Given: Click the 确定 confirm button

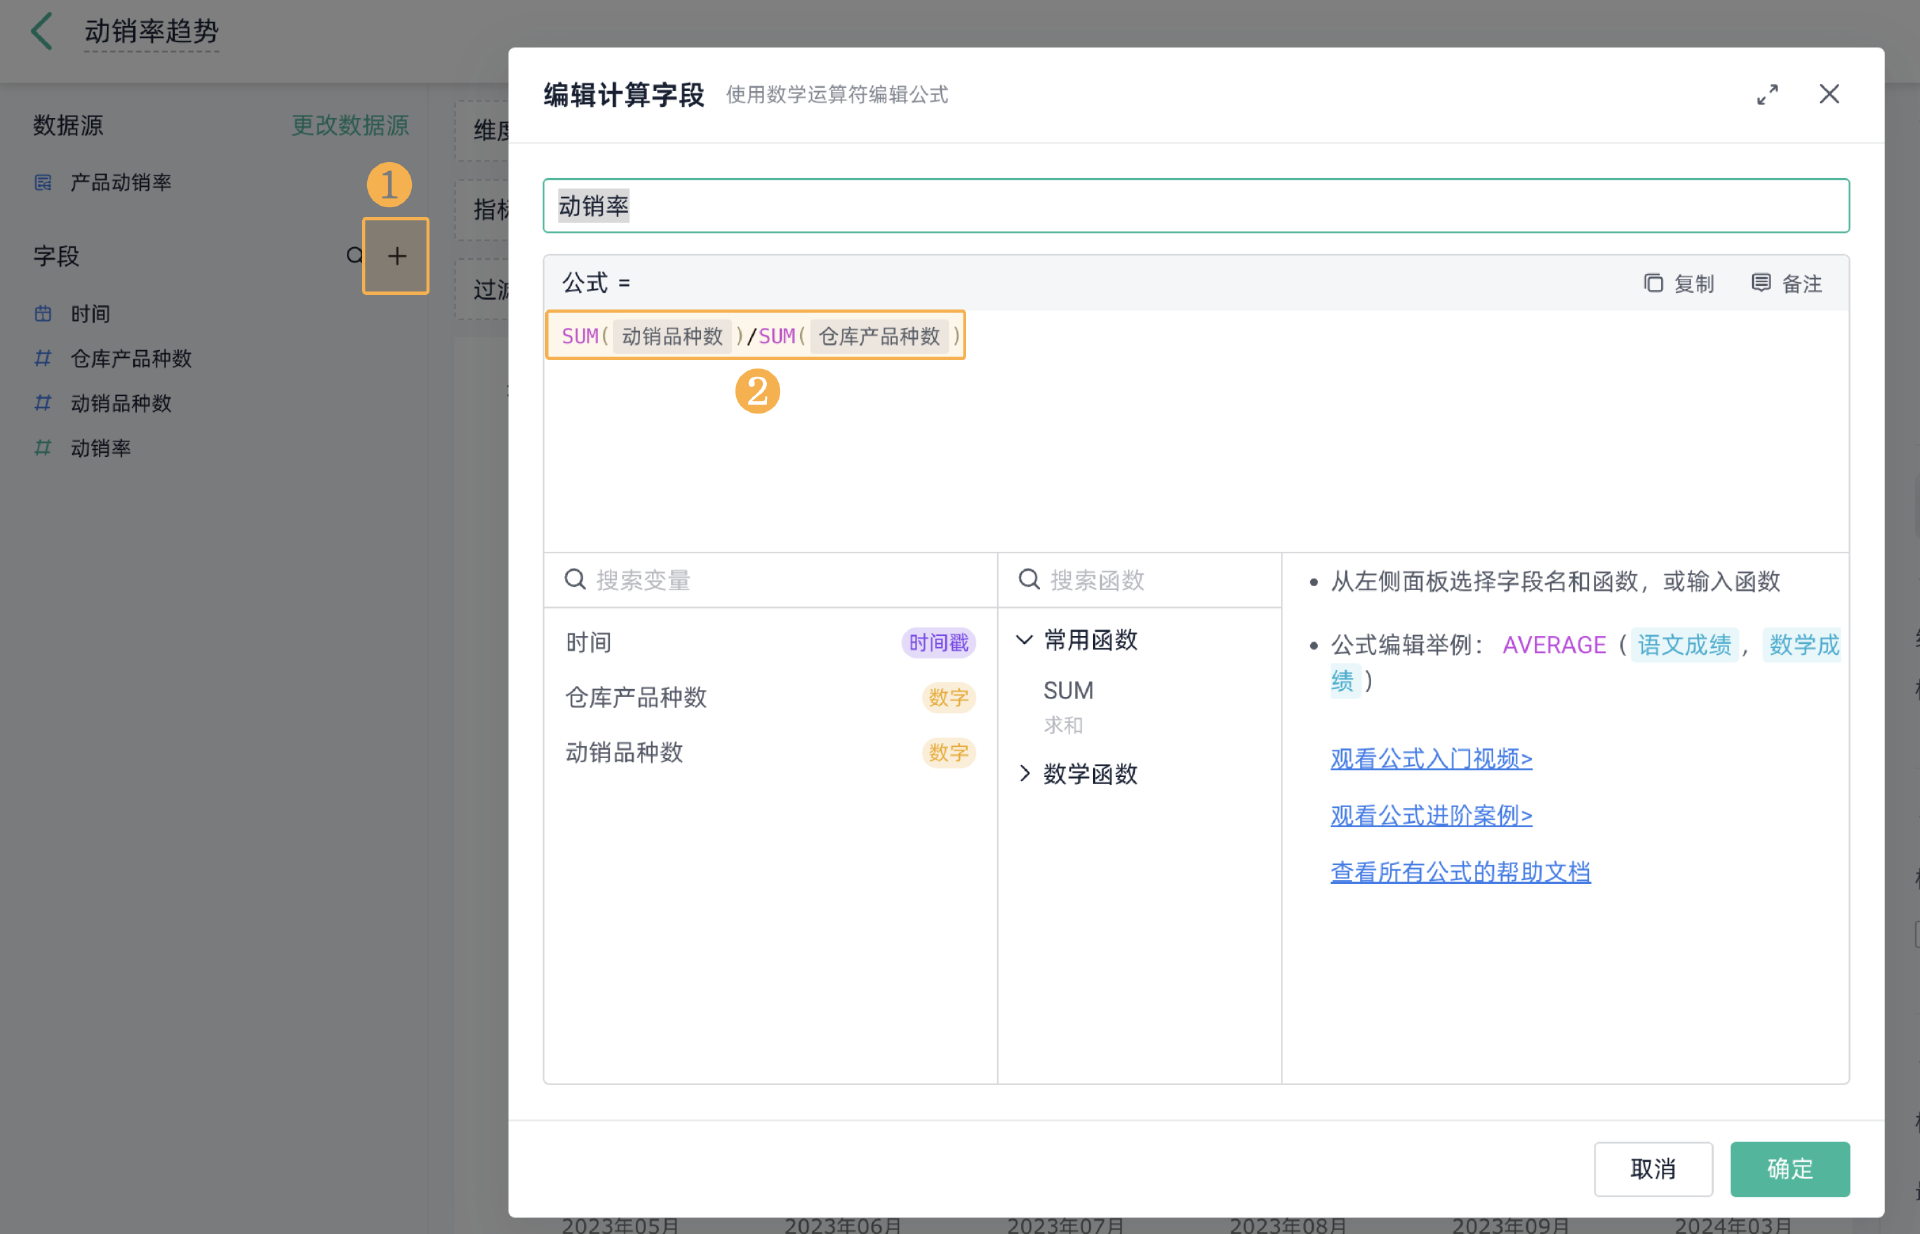Looking at the screenshot, I should tap(1789, 1168).
